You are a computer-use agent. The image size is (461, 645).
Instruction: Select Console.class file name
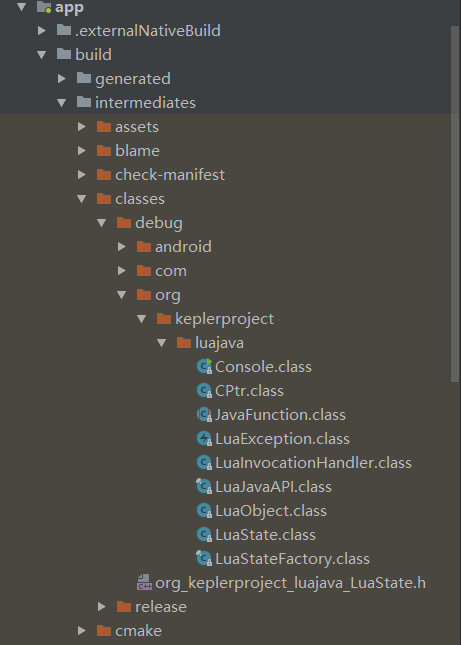pos(263,367)
